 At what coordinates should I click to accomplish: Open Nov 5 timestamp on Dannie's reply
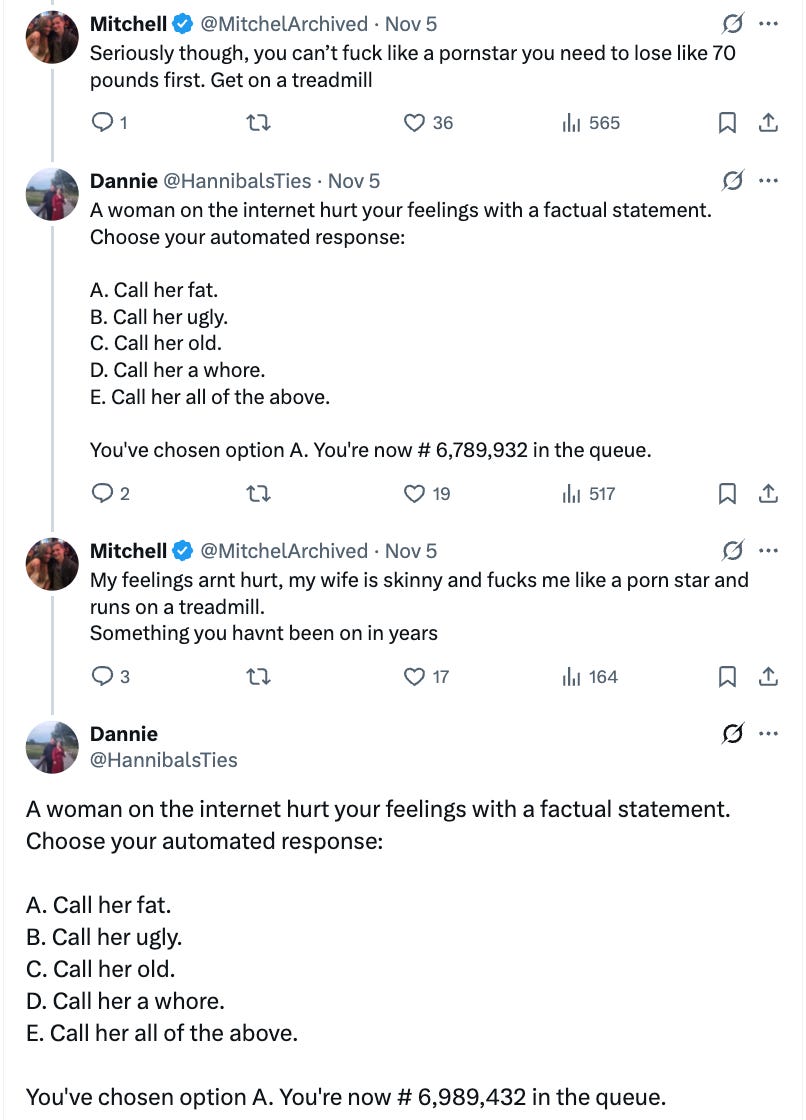tap(354, 181)
